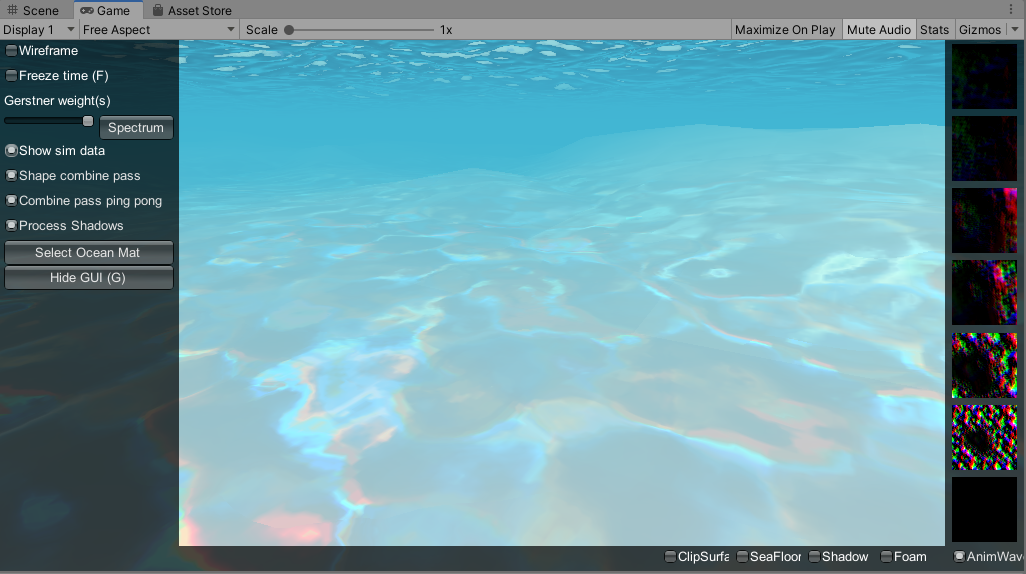Enable the Shadow checkbox
Screen dimensions: 1026x574
[814, 556]
